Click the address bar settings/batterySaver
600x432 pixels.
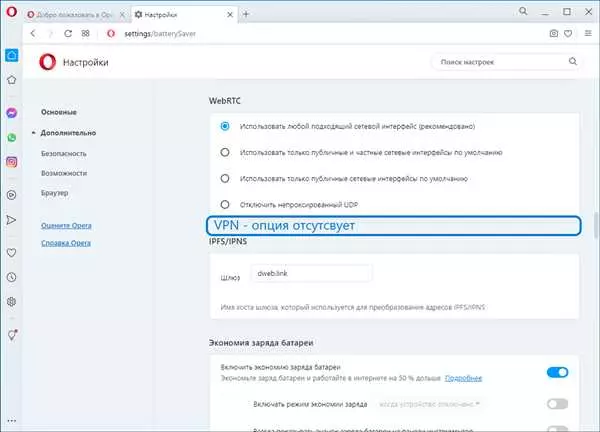160,34
